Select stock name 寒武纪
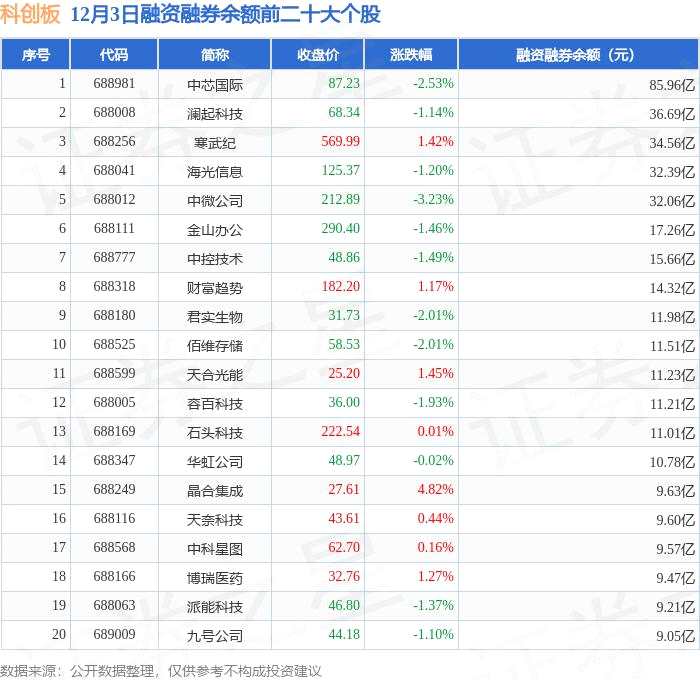This screenshot has height=680, width=700. pos(215,142)
